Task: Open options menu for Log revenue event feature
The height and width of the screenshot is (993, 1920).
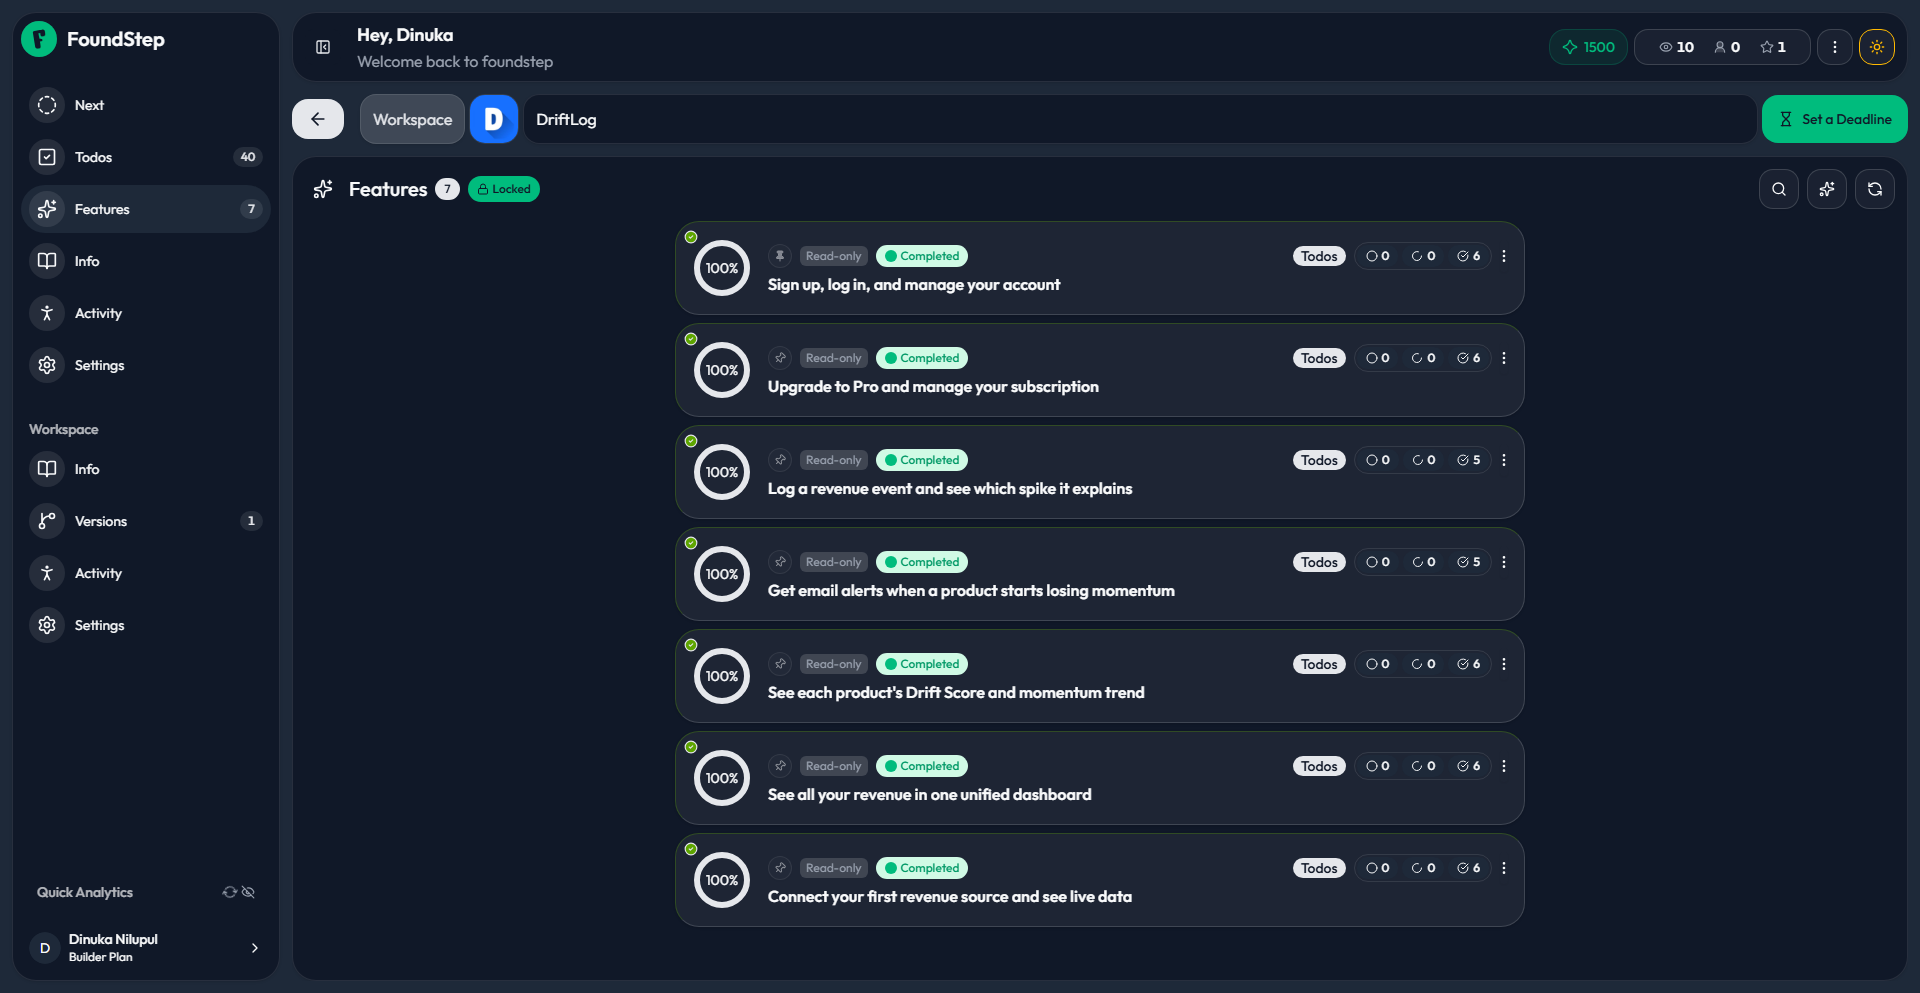Action: 1504,460
